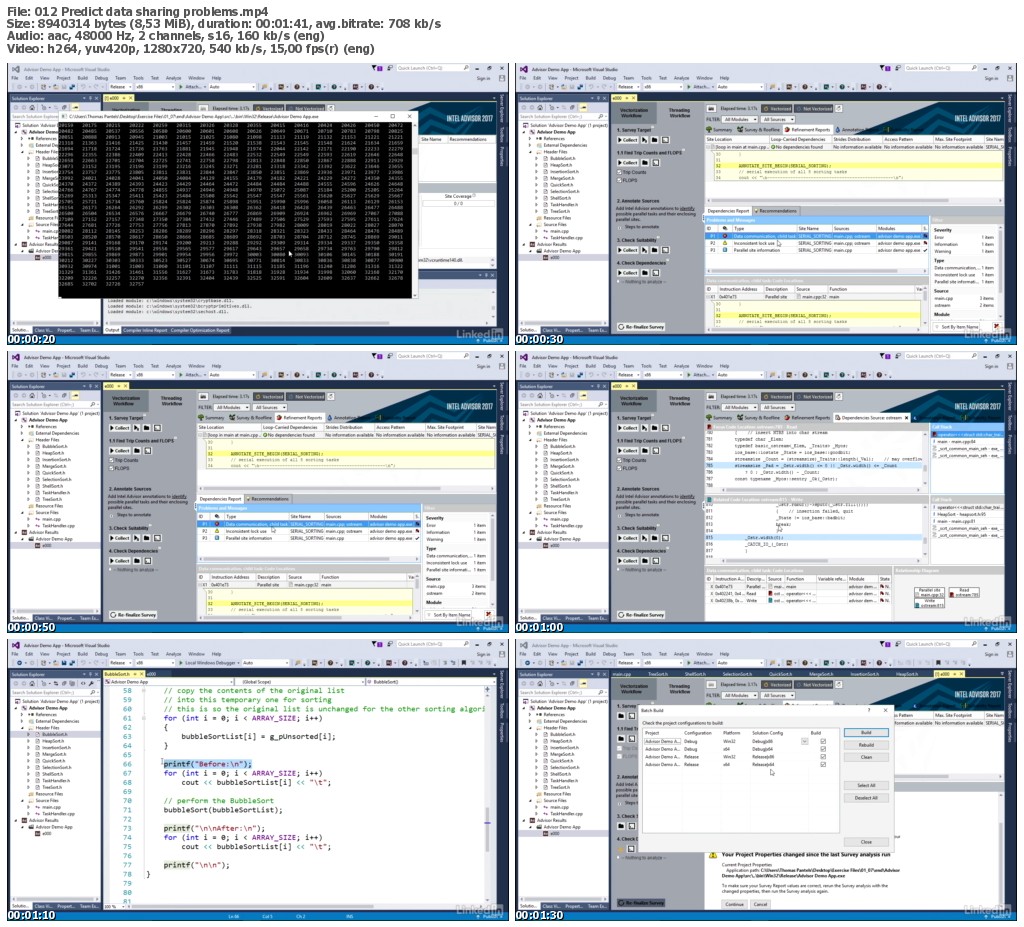1024x927 pixels.
Task: Click Quick Launch magnifier icon in 00:01:00 frame
Action: click(x=973, y=356)
